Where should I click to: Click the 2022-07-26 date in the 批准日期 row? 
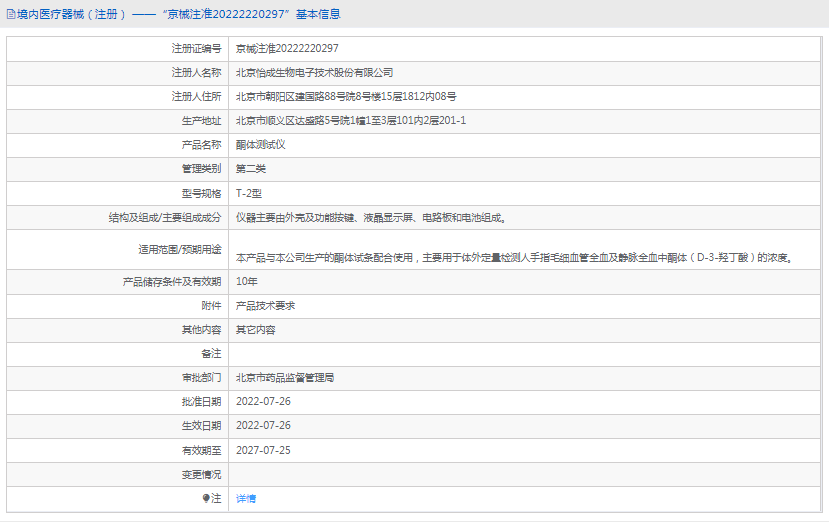(263, 402)
